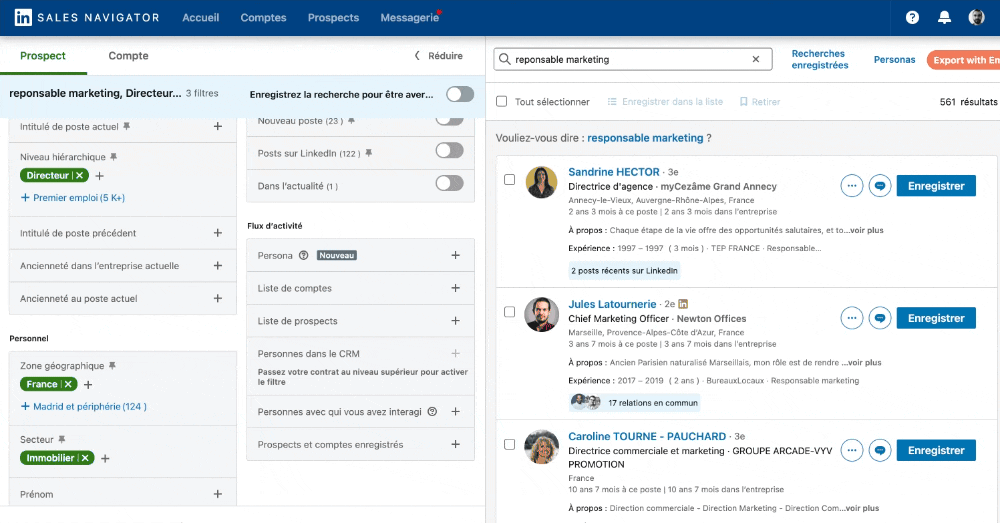This screenshot has width=1000, height=523.
Task: Expand Intitulé de poste actuel filter
Action: [217, 126]
